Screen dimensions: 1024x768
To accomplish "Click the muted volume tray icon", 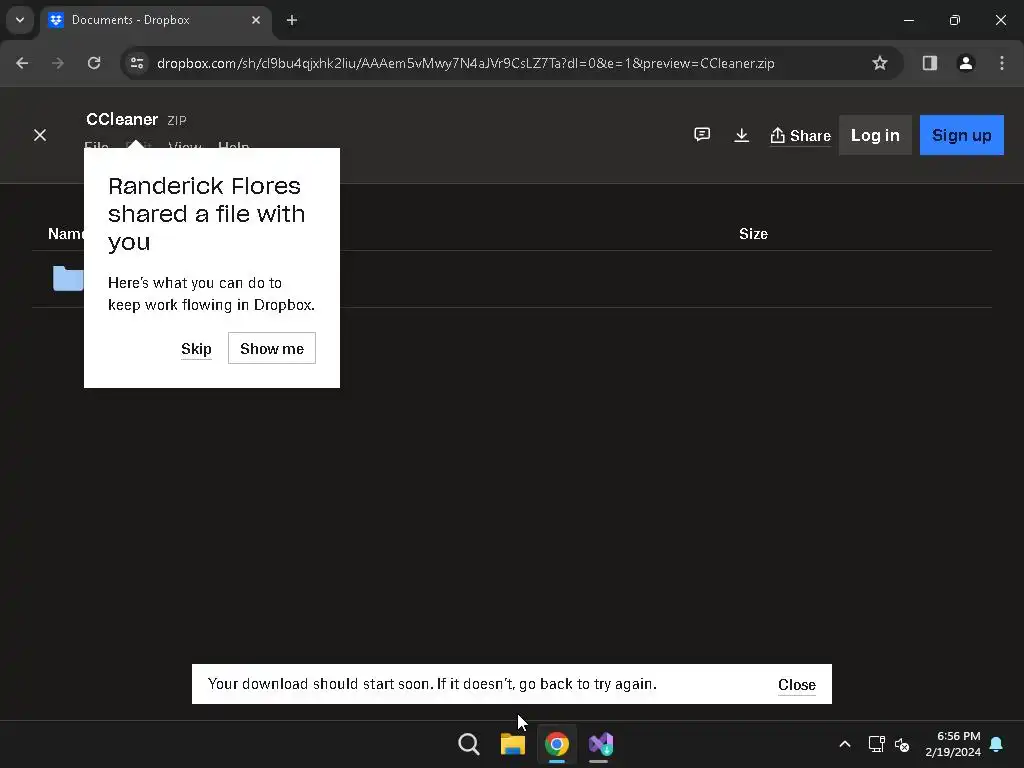I will (x=902, y=744).
